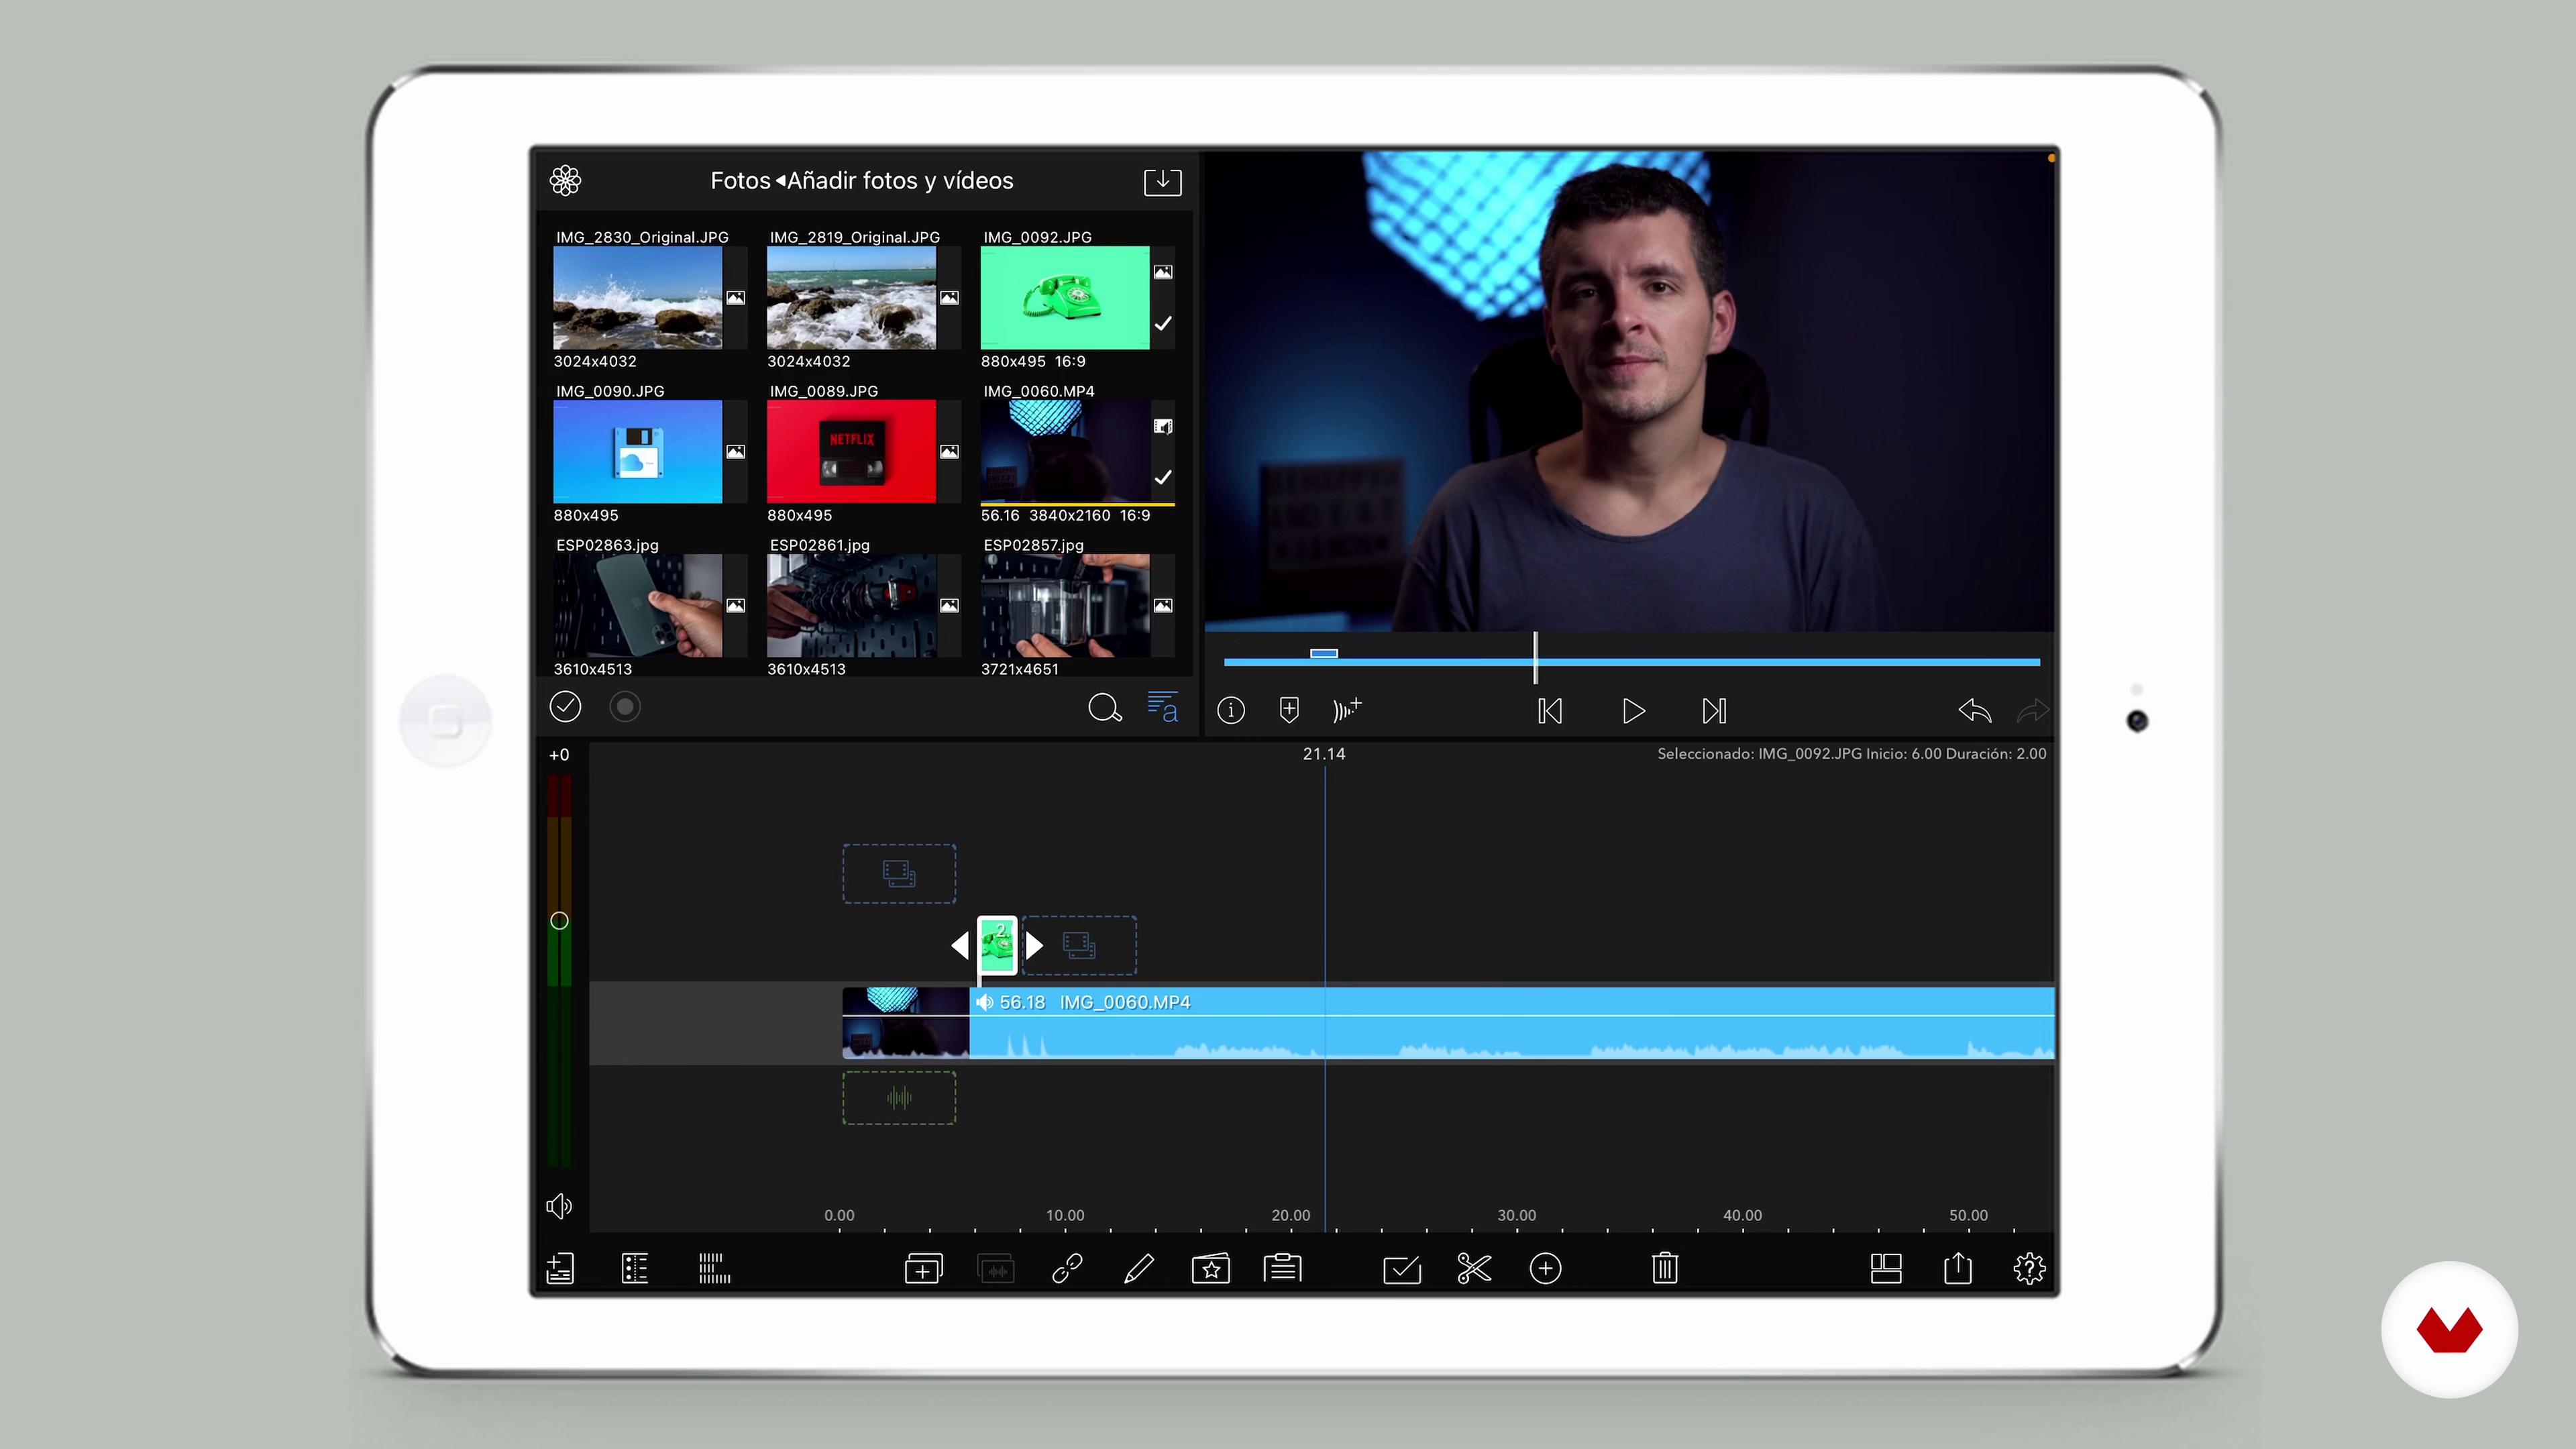The image size is (2576, 1449).
Task: Open the share/export icon
Action: [x=1957, y=1268]
